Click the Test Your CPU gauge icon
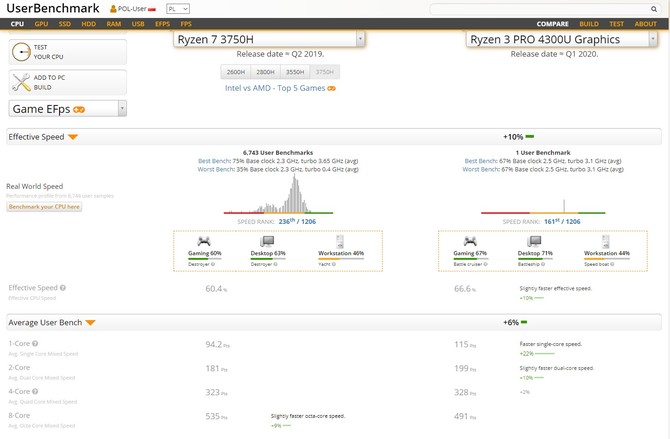Image resolution: width=670 pixels, height=439 pixels. (x=21, y=52)
